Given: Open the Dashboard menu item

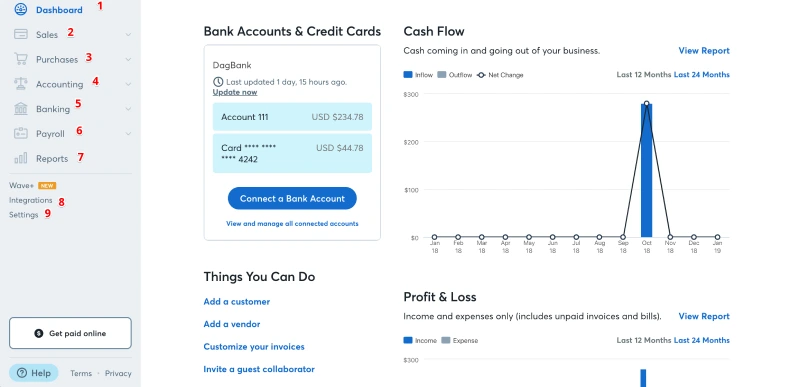Looking at the screenshot, I should click(x=59, y=10).
